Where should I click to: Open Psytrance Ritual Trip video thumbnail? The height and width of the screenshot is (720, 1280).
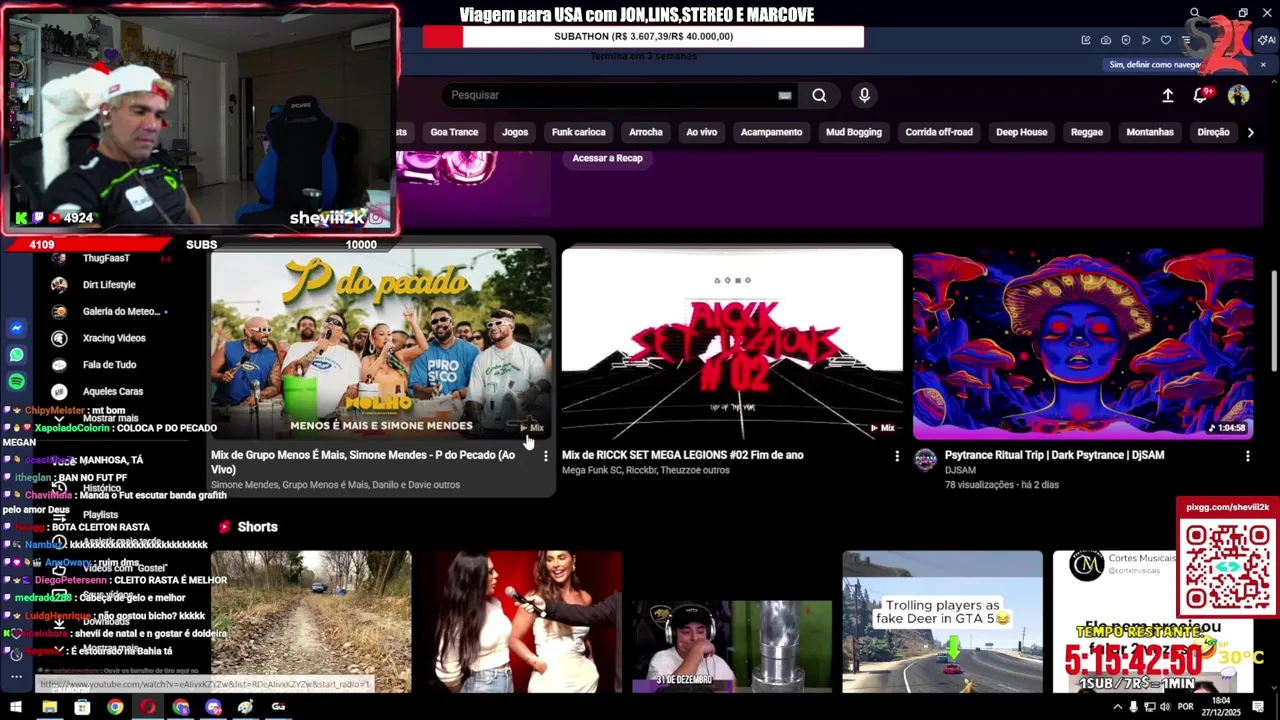(1083, 343)
